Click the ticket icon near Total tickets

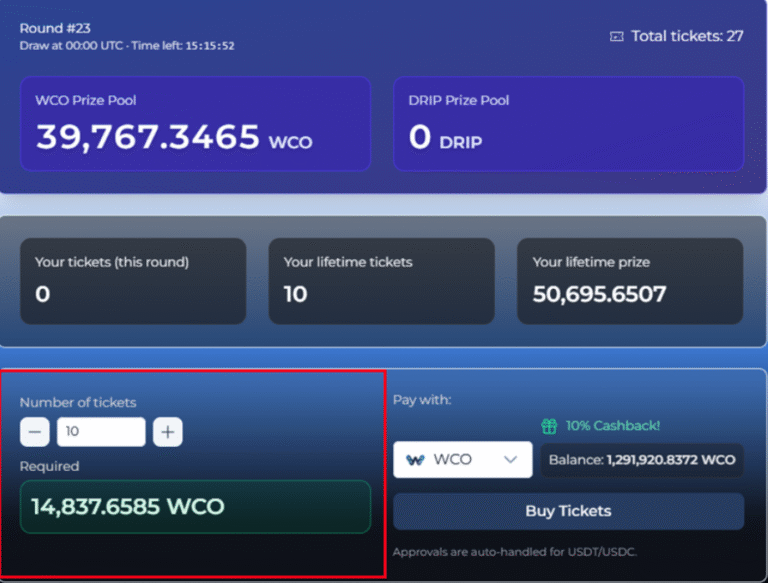pyautogui.click(x=616, y=36)
